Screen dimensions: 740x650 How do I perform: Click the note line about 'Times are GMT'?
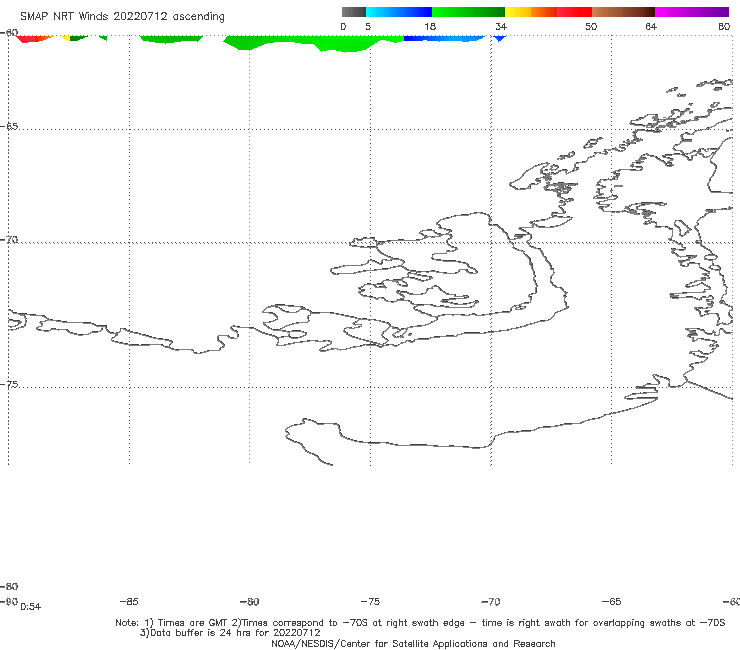[x=420, y=623]
